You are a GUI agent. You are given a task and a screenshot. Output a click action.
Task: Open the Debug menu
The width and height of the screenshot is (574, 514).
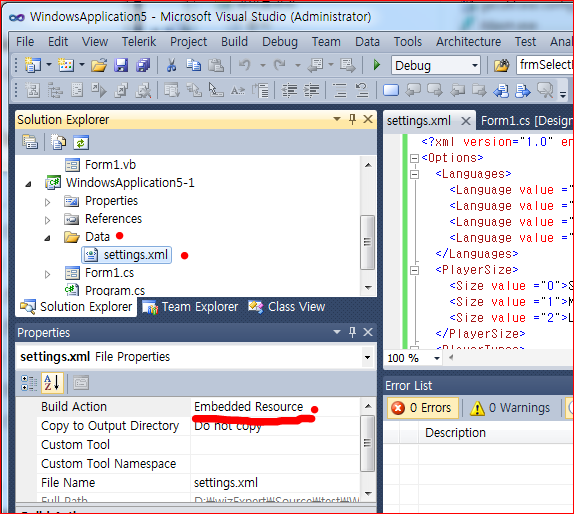coord(280,41)
